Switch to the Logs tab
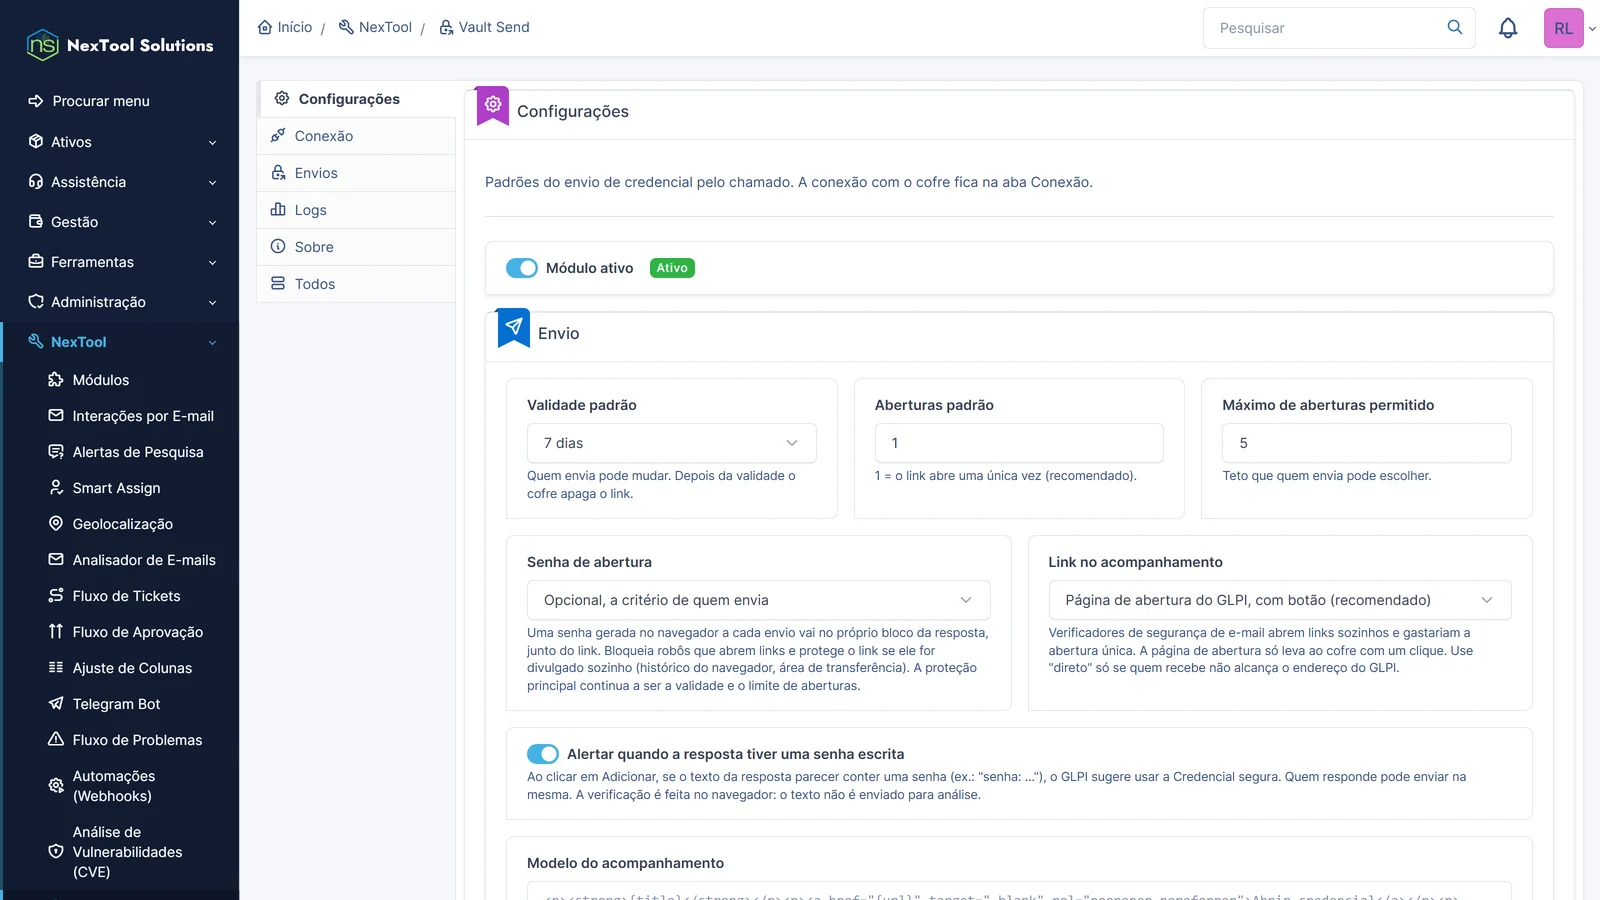 (356, 210)
